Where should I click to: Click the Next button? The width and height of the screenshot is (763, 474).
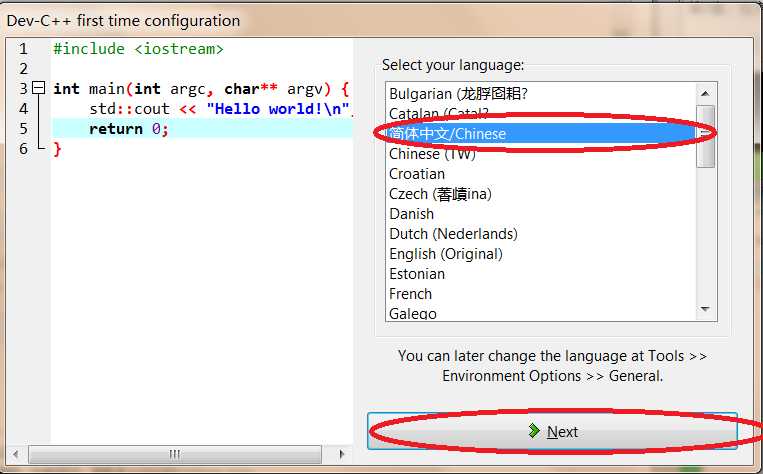[x=552, y=431]
